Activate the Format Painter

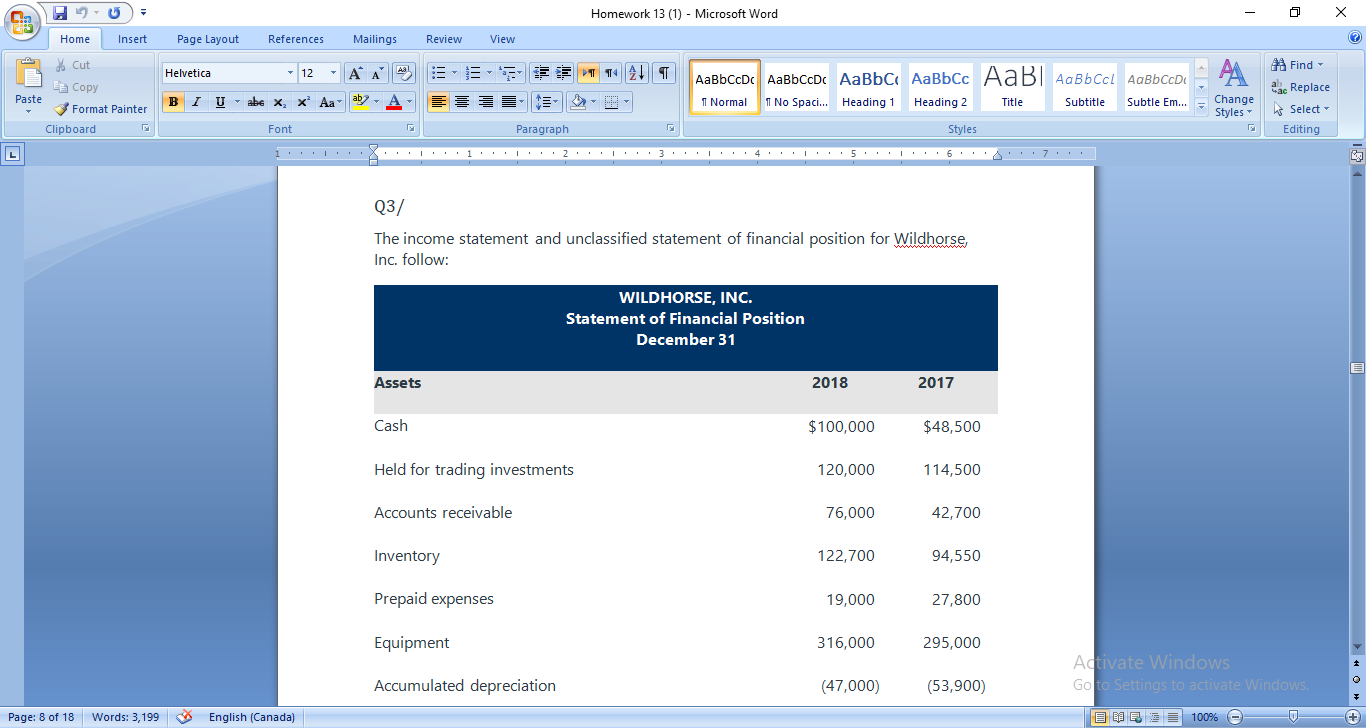pyautogui.click(x=100, y=108)
